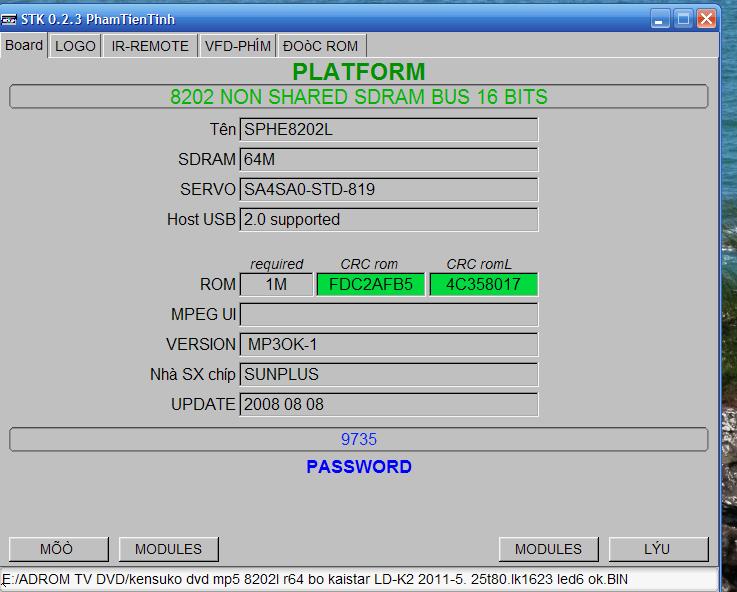Switch to the IR-REMOTE tab

click(150, 46)
